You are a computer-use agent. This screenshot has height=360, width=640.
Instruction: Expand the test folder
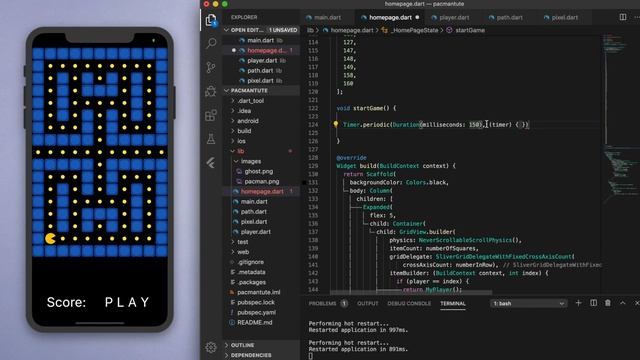(x=261, y=242)
